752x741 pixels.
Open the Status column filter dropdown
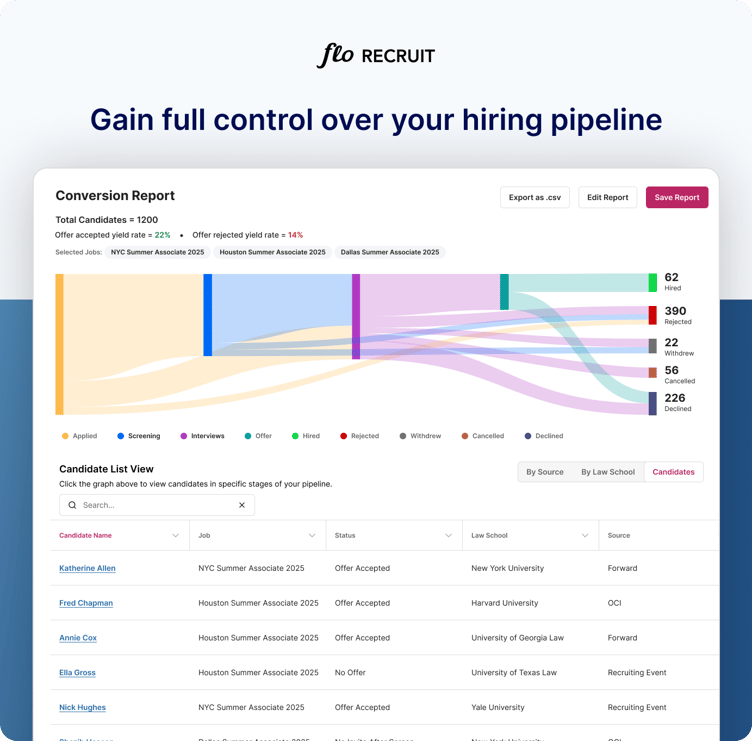(448, 536)
